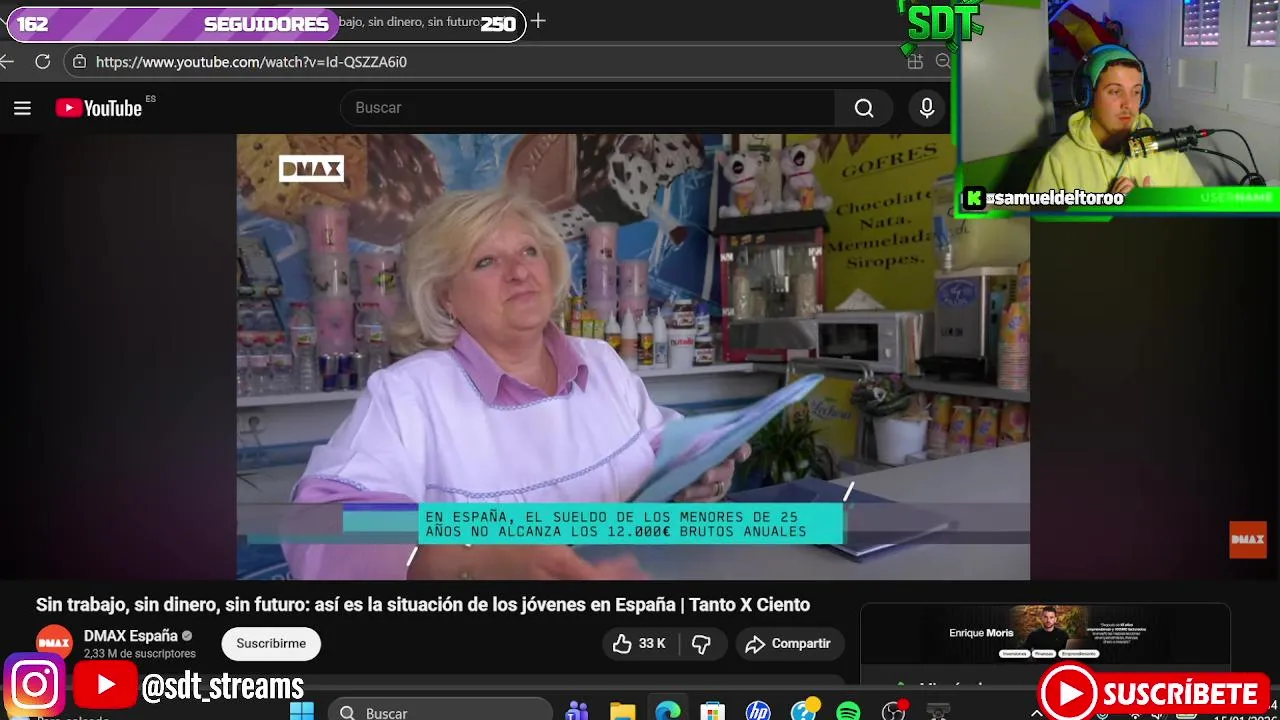The image size is (1280, 720).
Task: Click the video player to pause playback
Action: coord(633,357)
